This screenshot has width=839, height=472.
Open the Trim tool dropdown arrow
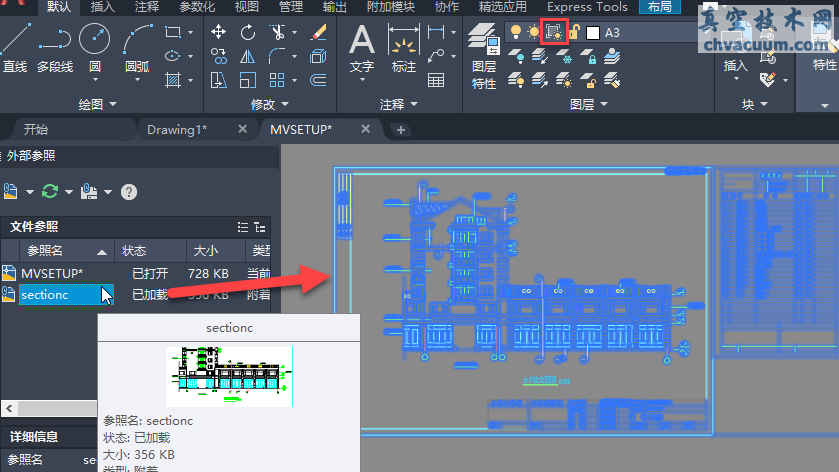tap(294, 32)
